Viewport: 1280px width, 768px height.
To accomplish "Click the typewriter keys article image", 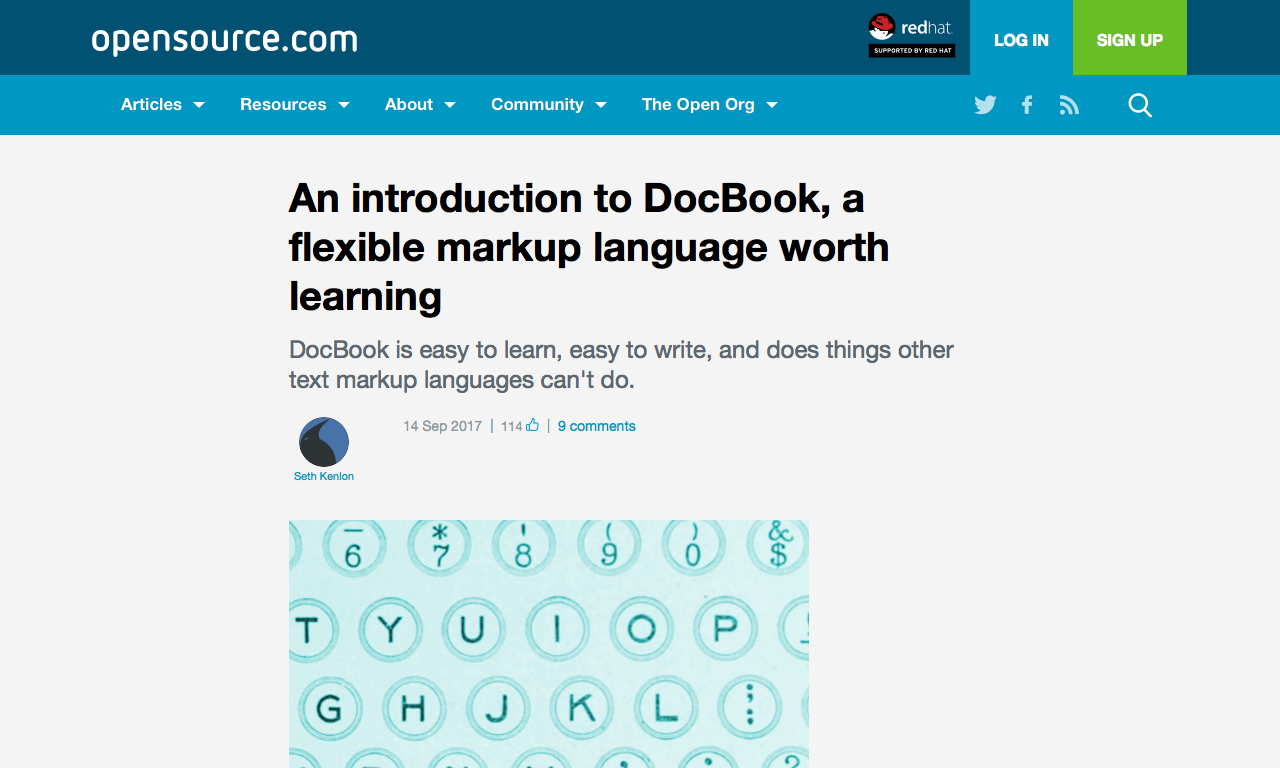I will coord(549,644).
